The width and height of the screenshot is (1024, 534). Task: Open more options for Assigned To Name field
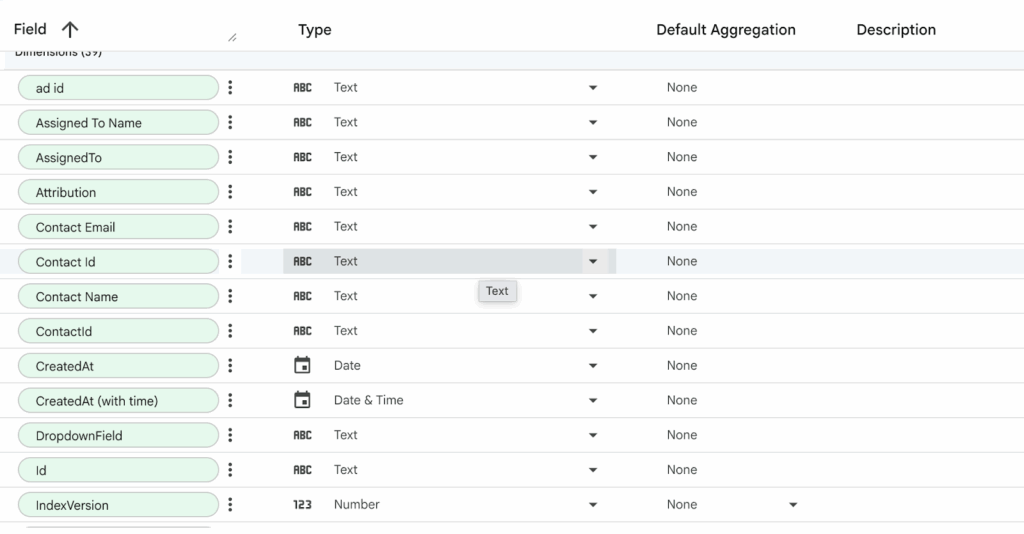coord(230,123)
